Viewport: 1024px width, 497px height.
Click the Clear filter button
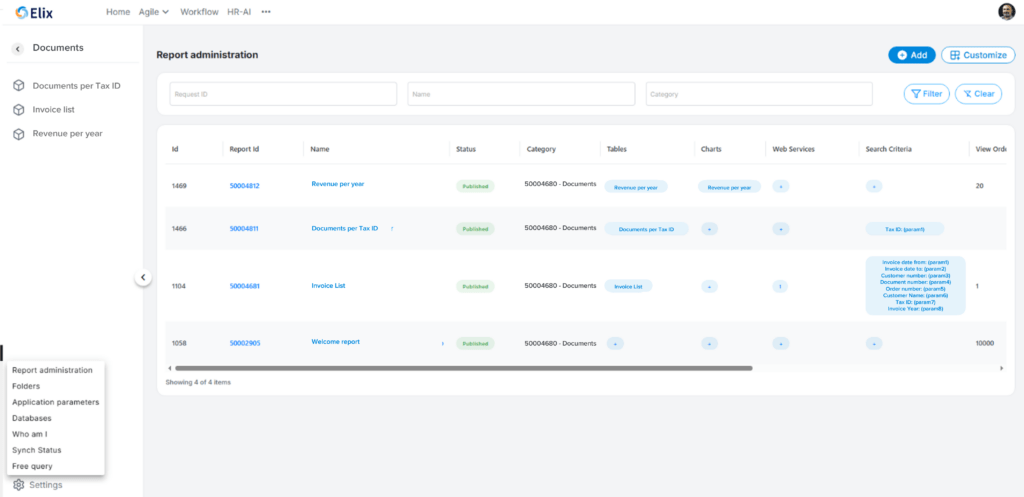977,94
